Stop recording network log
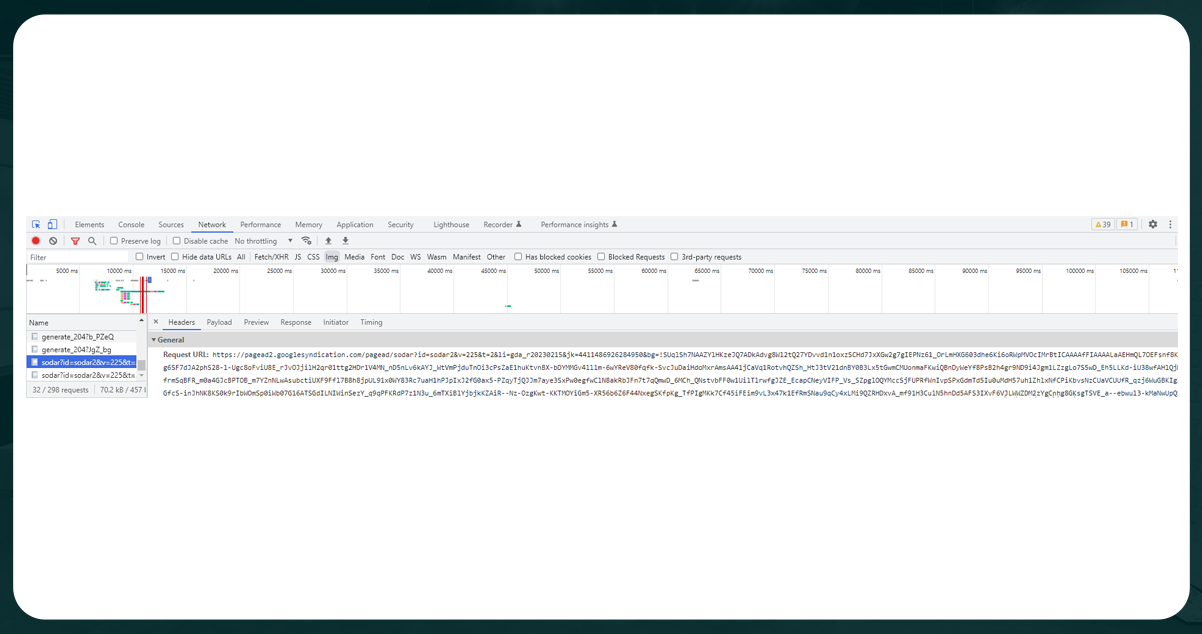Image resolution: width=1202 pixels, height=634 pixels. coord(36,241)
